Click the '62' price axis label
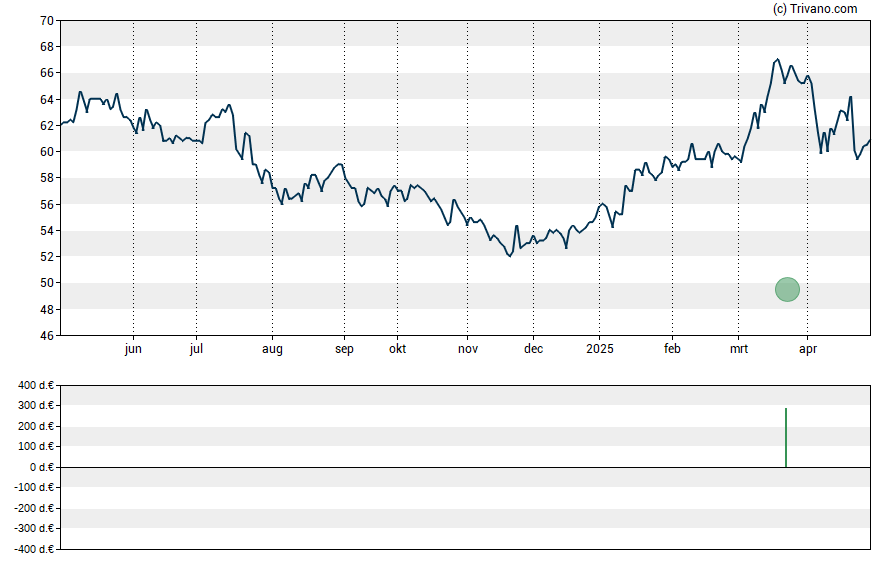Screen dimensions: 888x565 [x=47, y=126]
